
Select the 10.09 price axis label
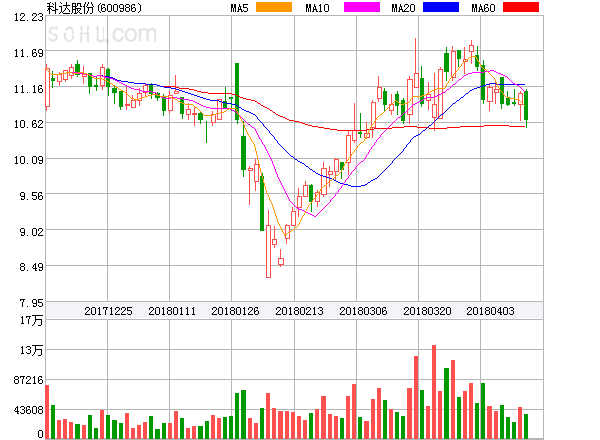29,160
